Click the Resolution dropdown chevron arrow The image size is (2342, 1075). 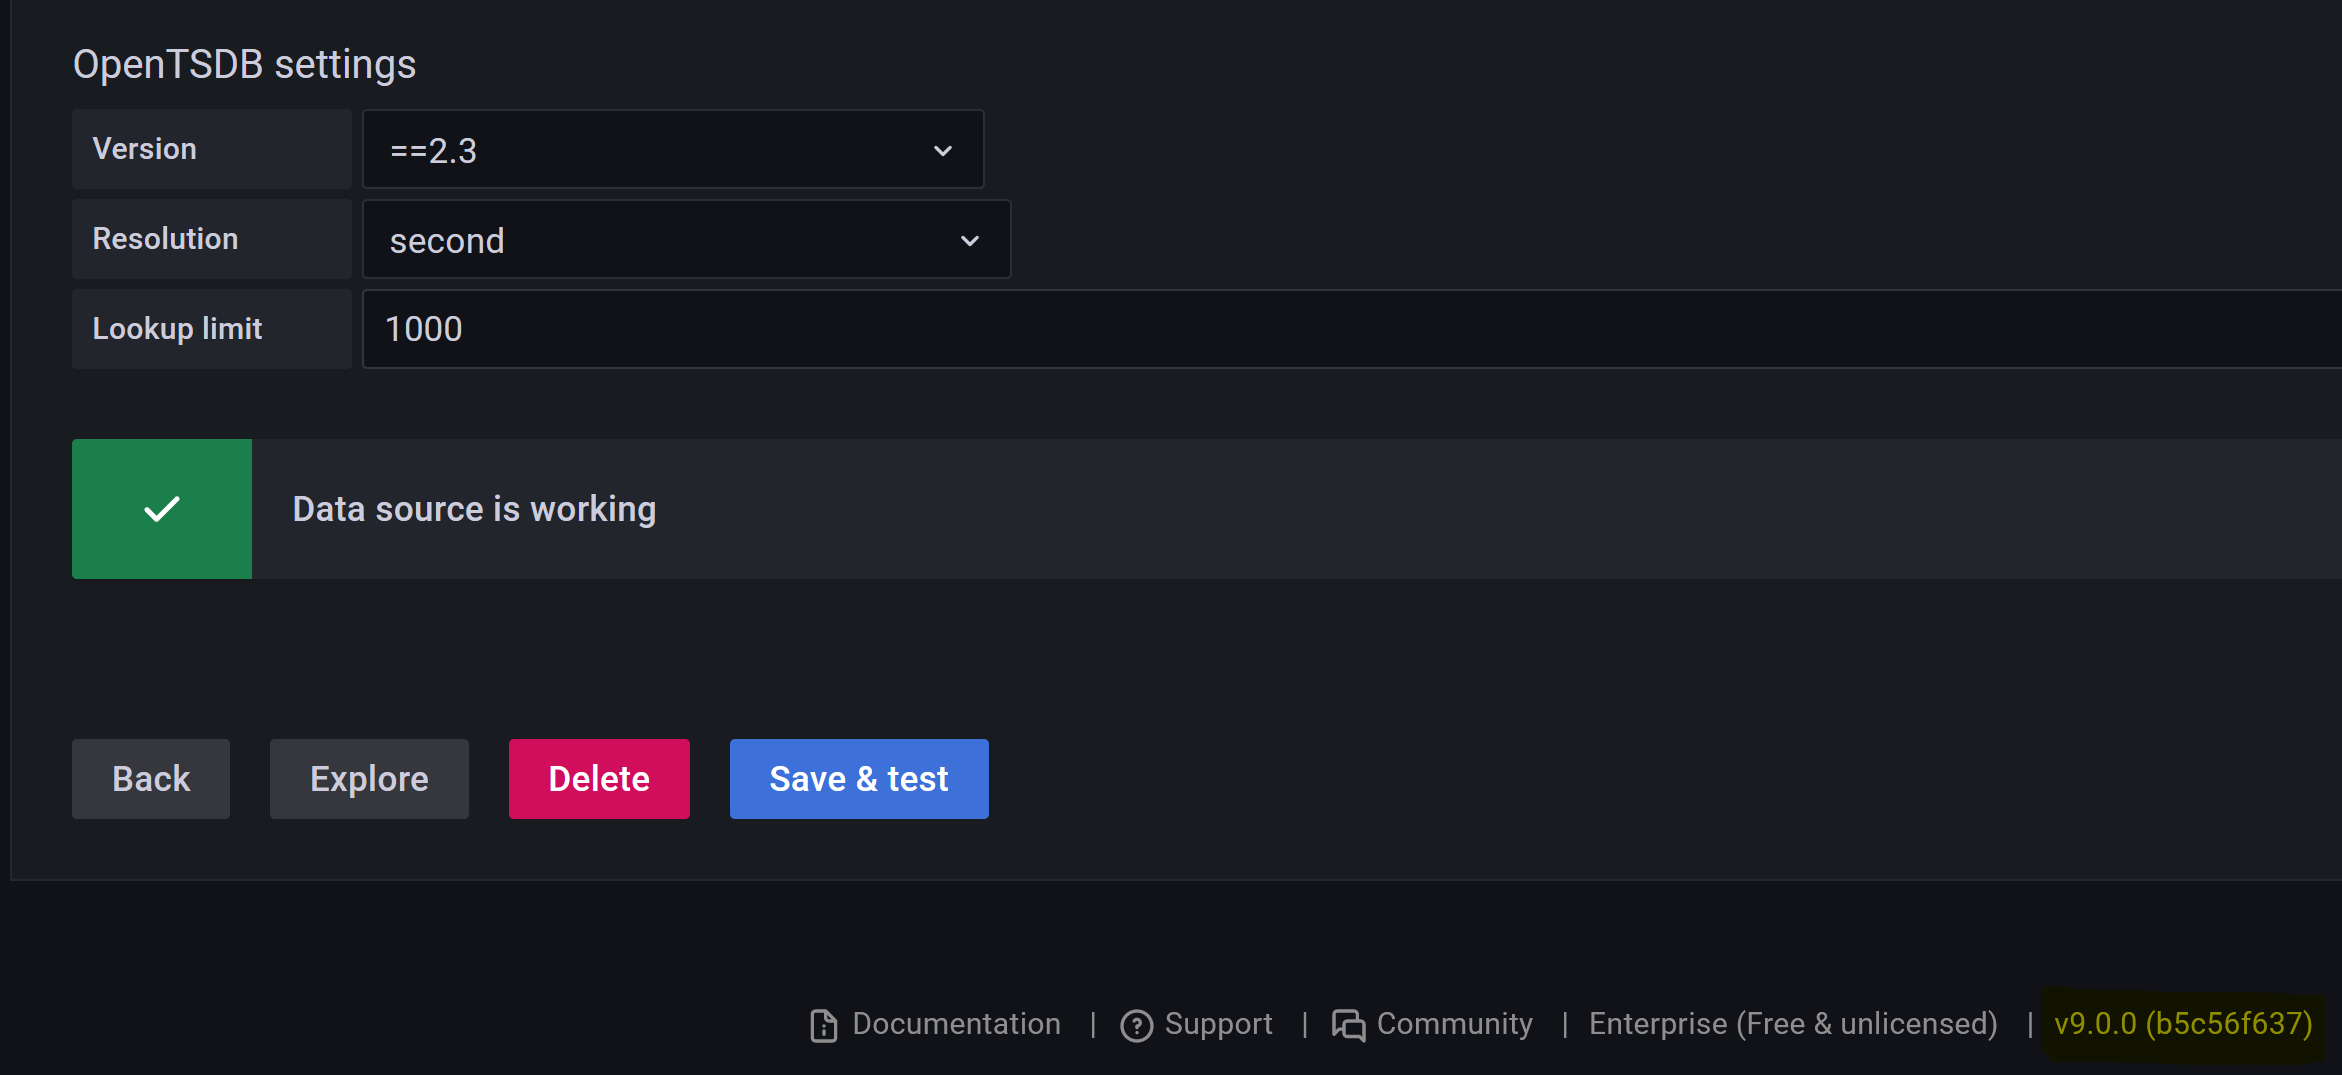coord(968,240)
